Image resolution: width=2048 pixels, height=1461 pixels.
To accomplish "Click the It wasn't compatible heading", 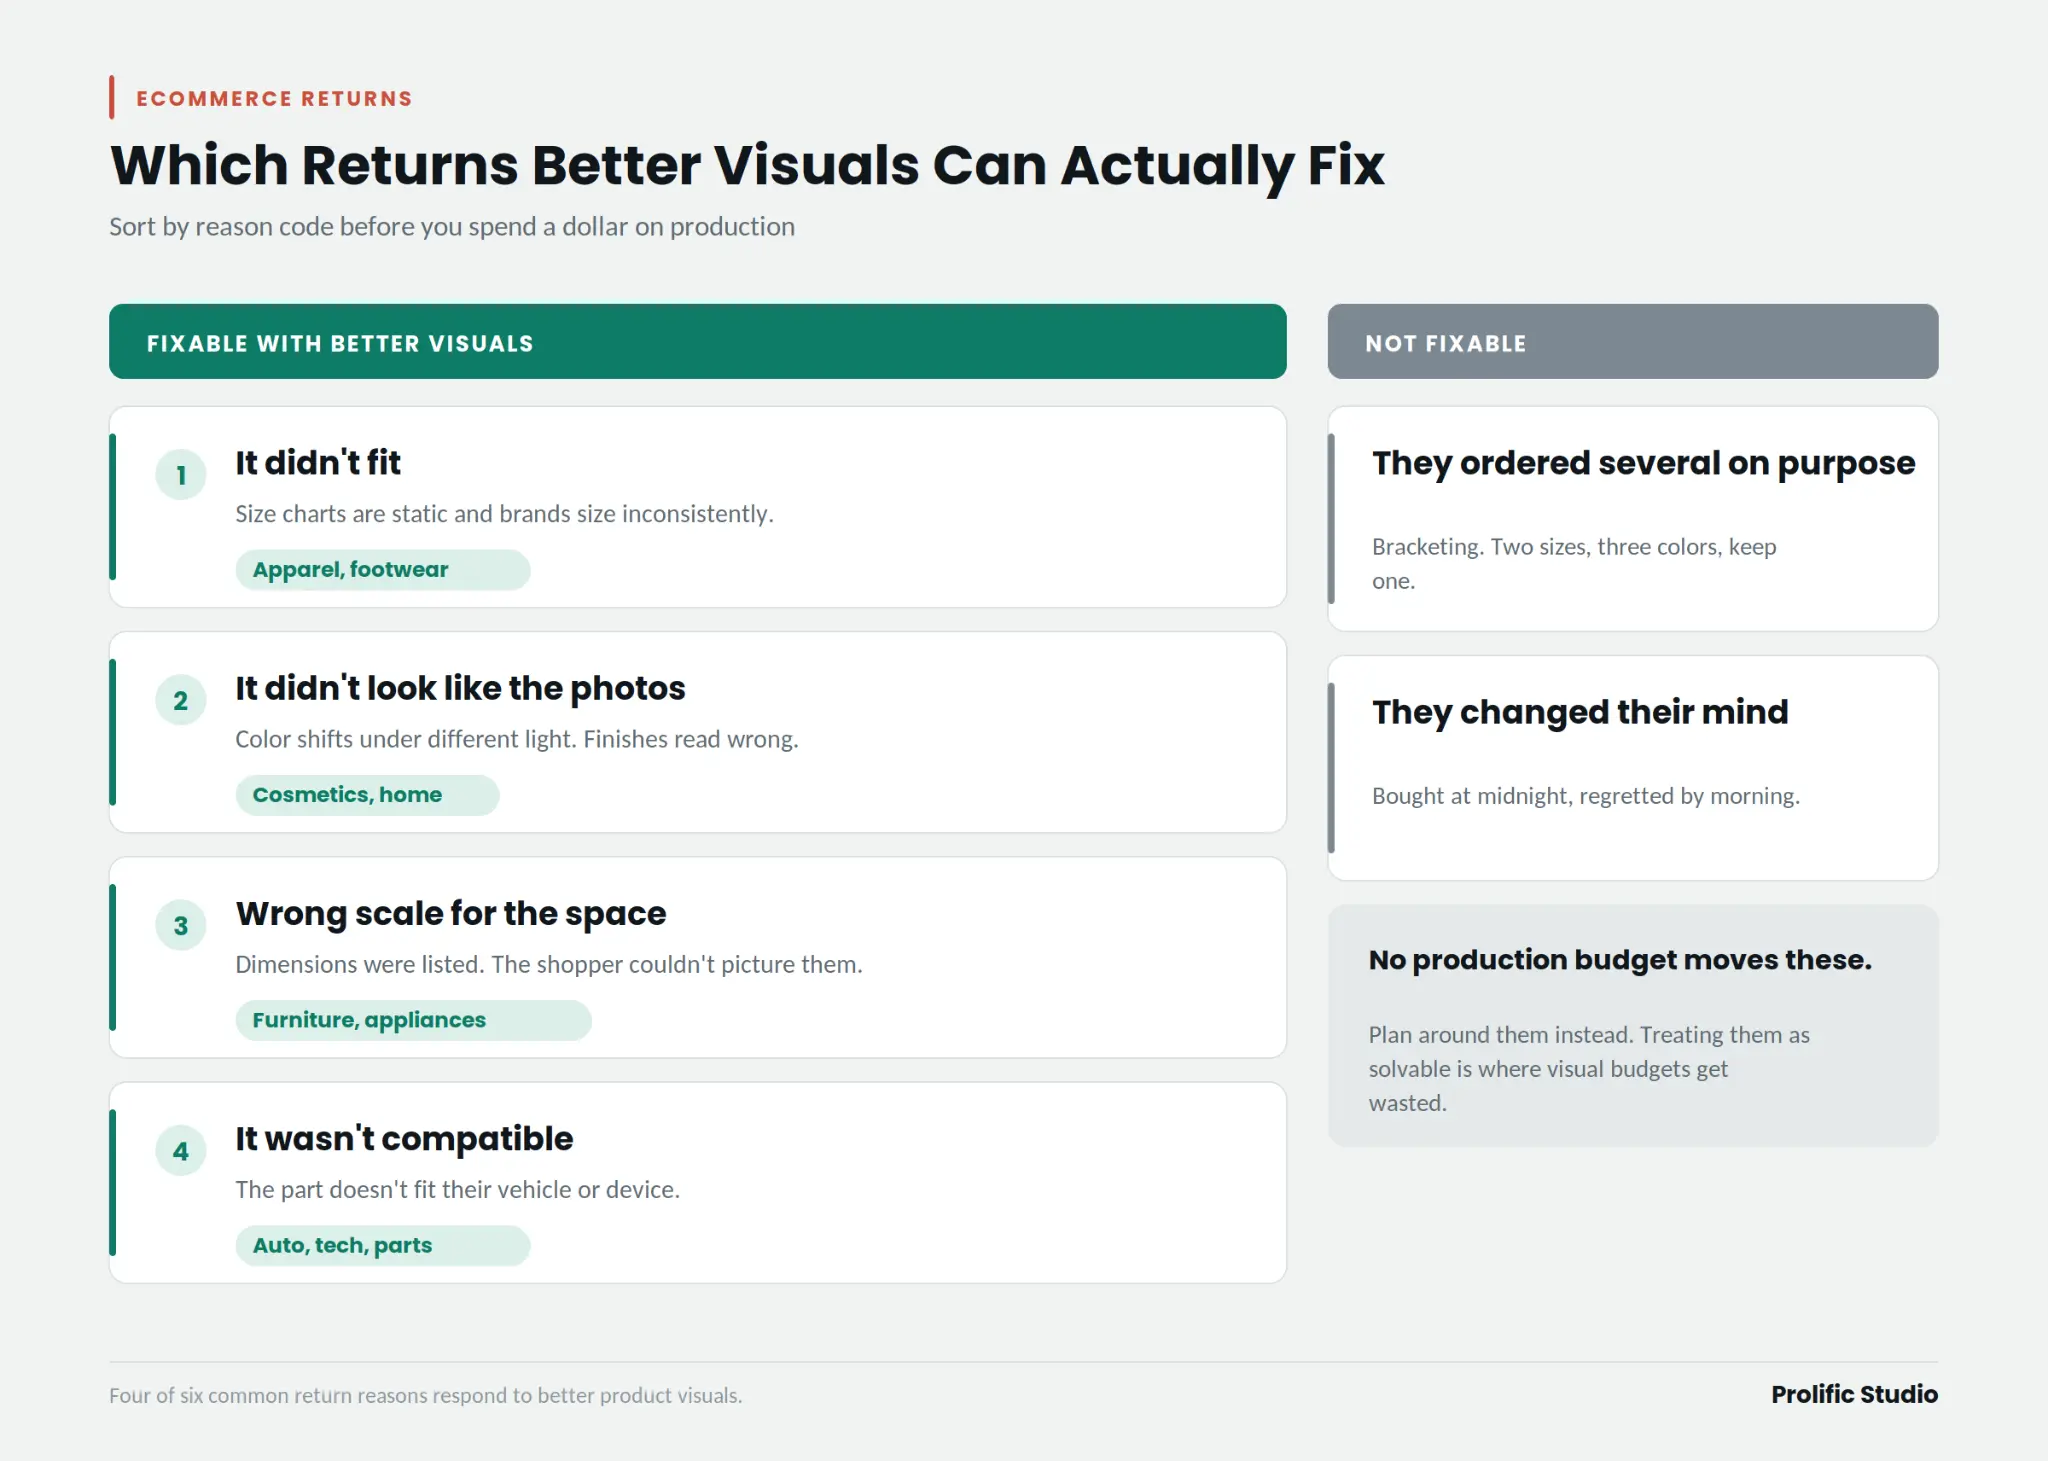I will 404,1139.
